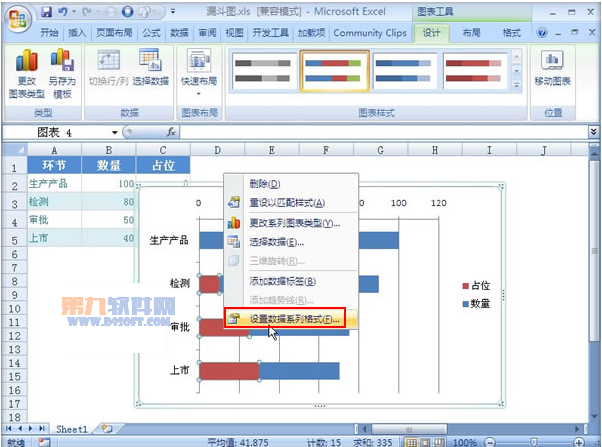This screenshot has height=447, width=602.
Task: Choose 设置数据系列格式(F) menu entry
Action: [x=291, y=319]
